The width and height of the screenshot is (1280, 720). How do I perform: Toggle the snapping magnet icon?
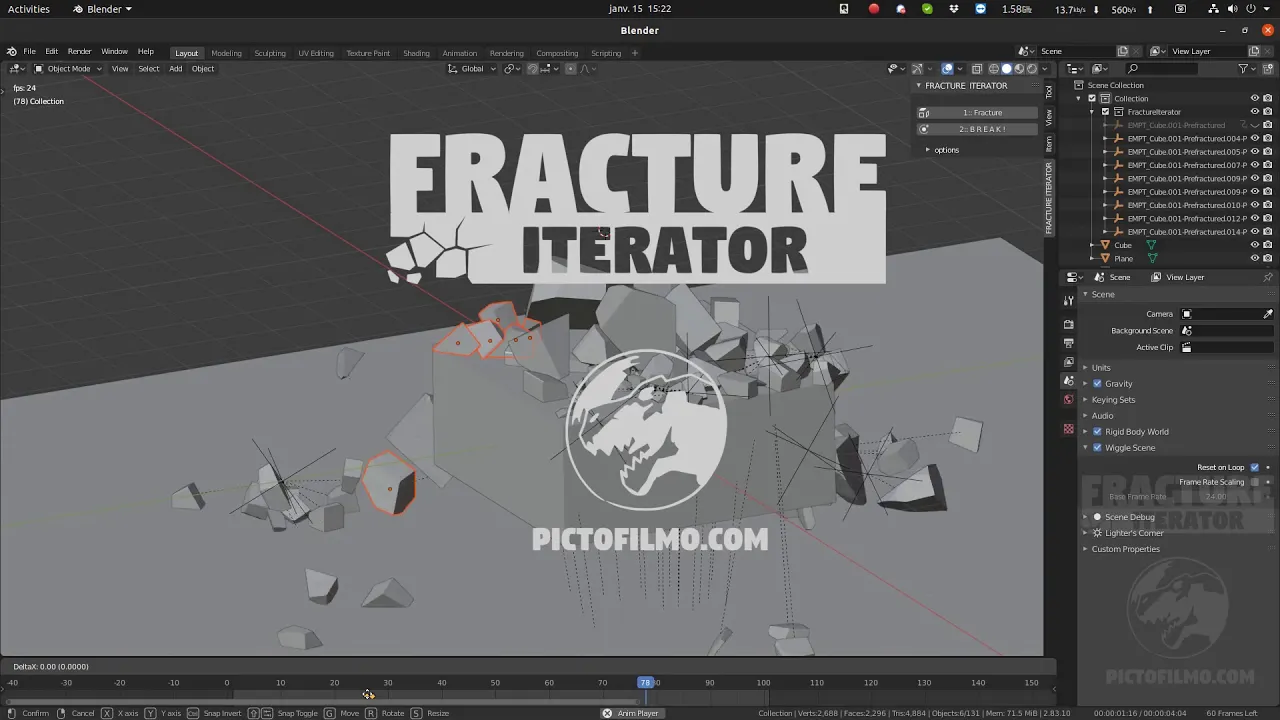point(531,68)
